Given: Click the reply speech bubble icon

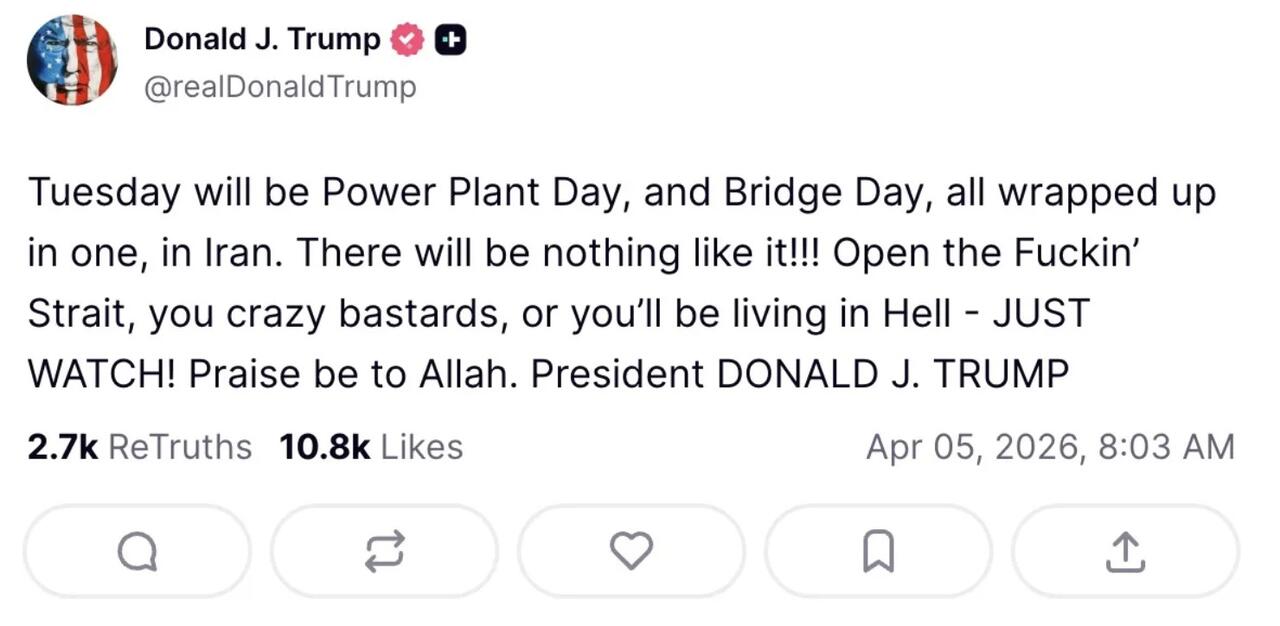Looking at the screenshot, I should [136, 551].
